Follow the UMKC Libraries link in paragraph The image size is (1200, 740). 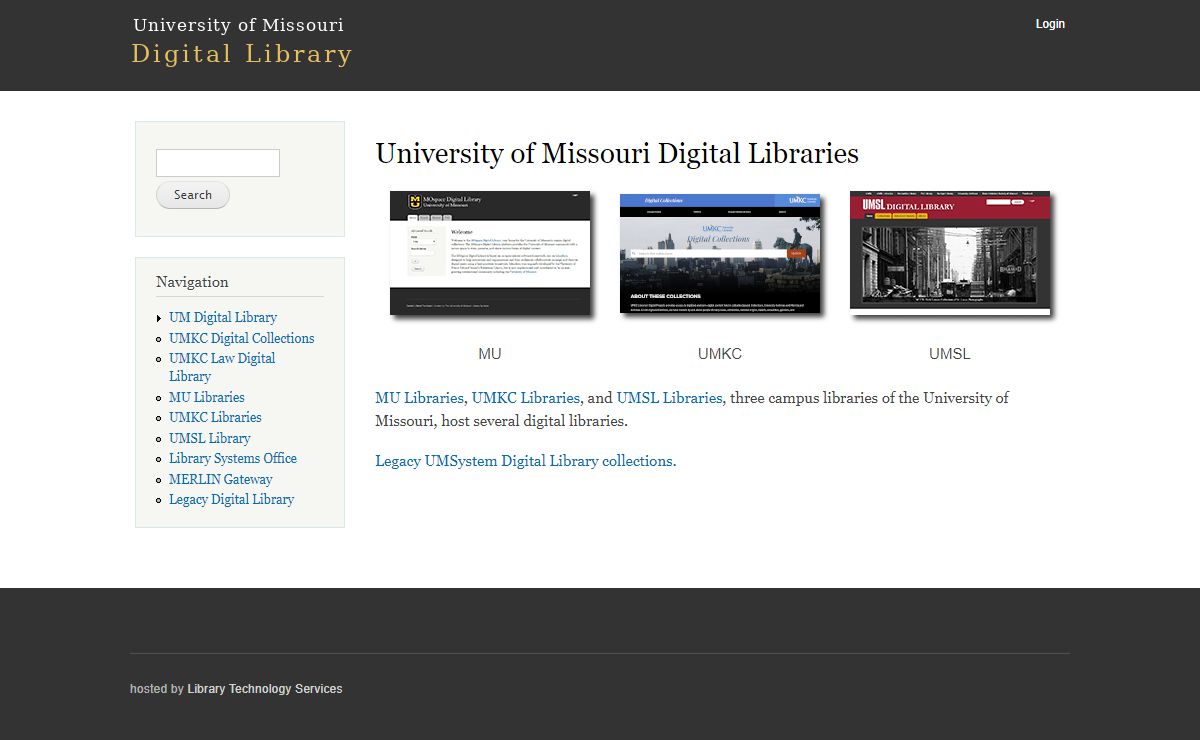click(526, 398)
